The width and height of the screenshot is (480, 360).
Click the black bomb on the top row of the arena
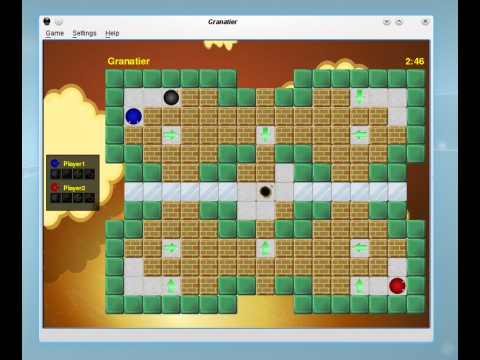[x=171, y=97]
